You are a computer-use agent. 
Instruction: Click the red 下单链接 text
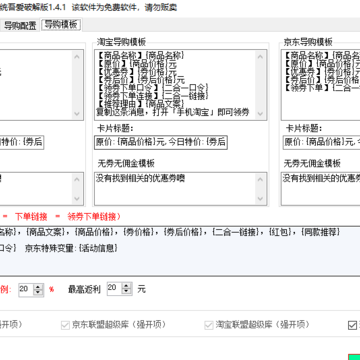[31, 217]
